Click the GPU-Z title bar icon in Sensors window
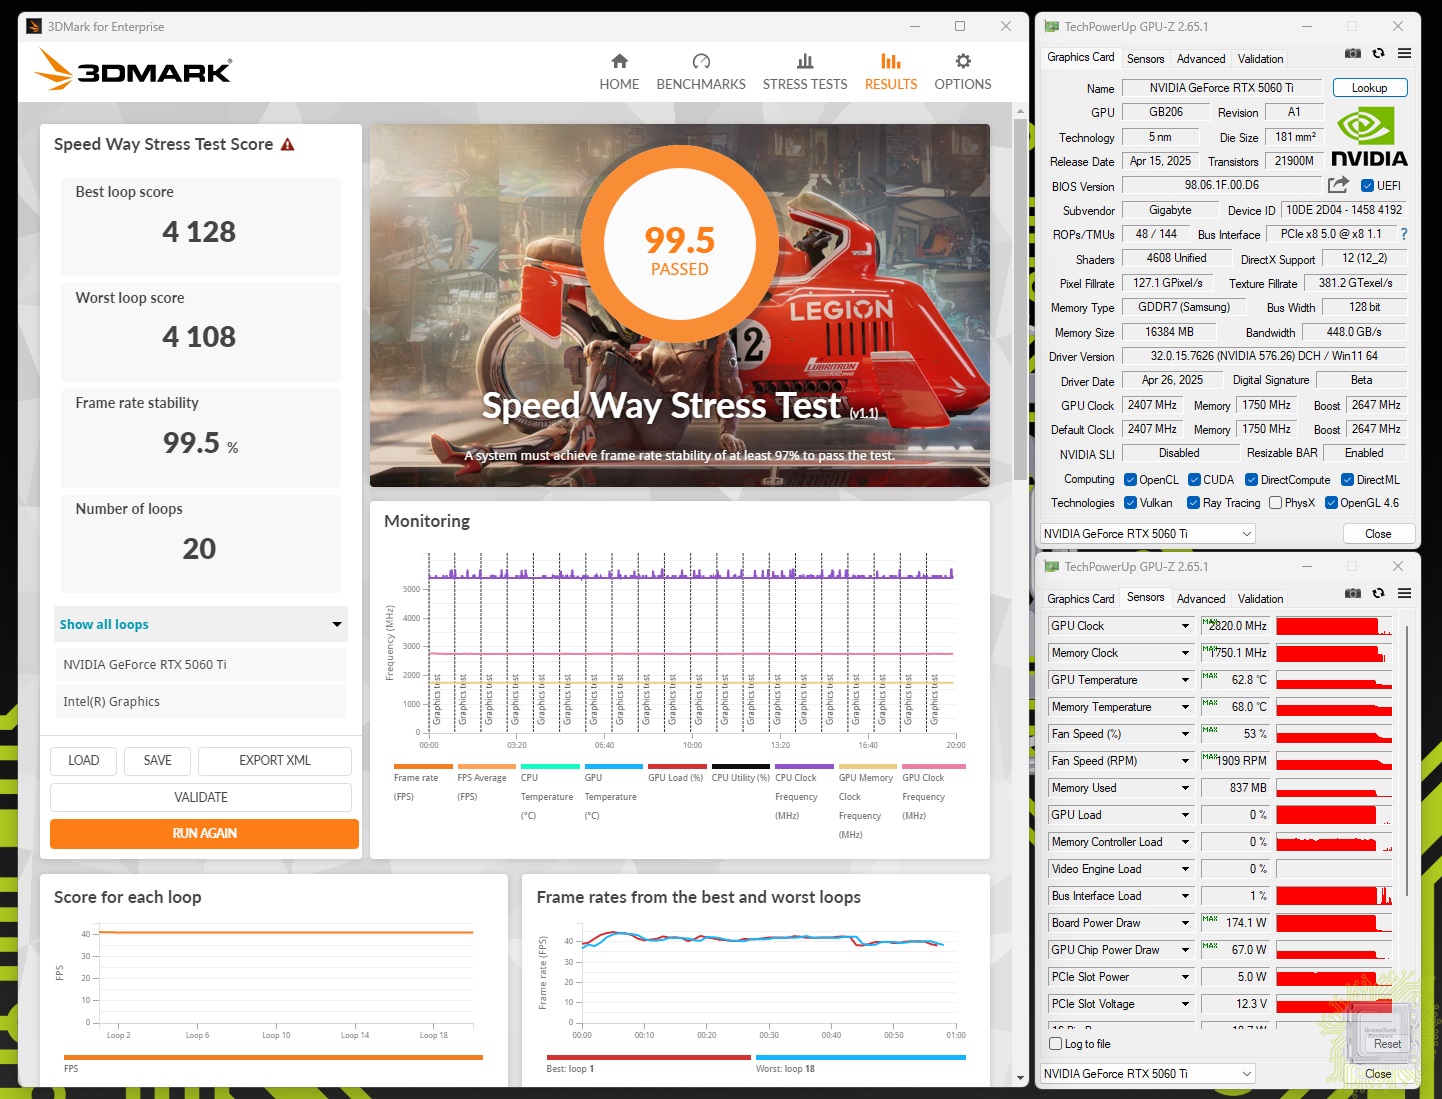Image resolution: width=1442 pixels, height=1099 pixels. (1051, 567)
